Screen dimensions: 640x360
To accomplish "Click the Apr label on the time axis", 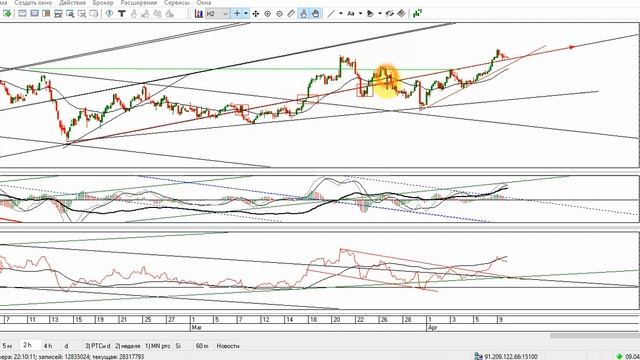I will tap(432, 327).
